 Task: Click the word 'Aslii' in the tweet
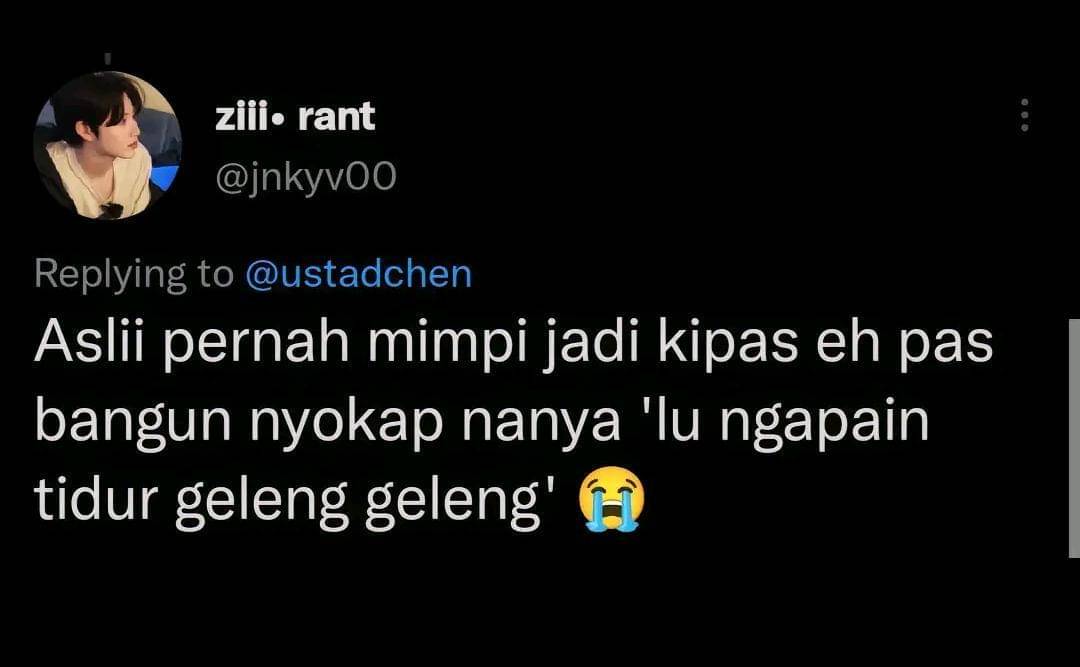90,342
